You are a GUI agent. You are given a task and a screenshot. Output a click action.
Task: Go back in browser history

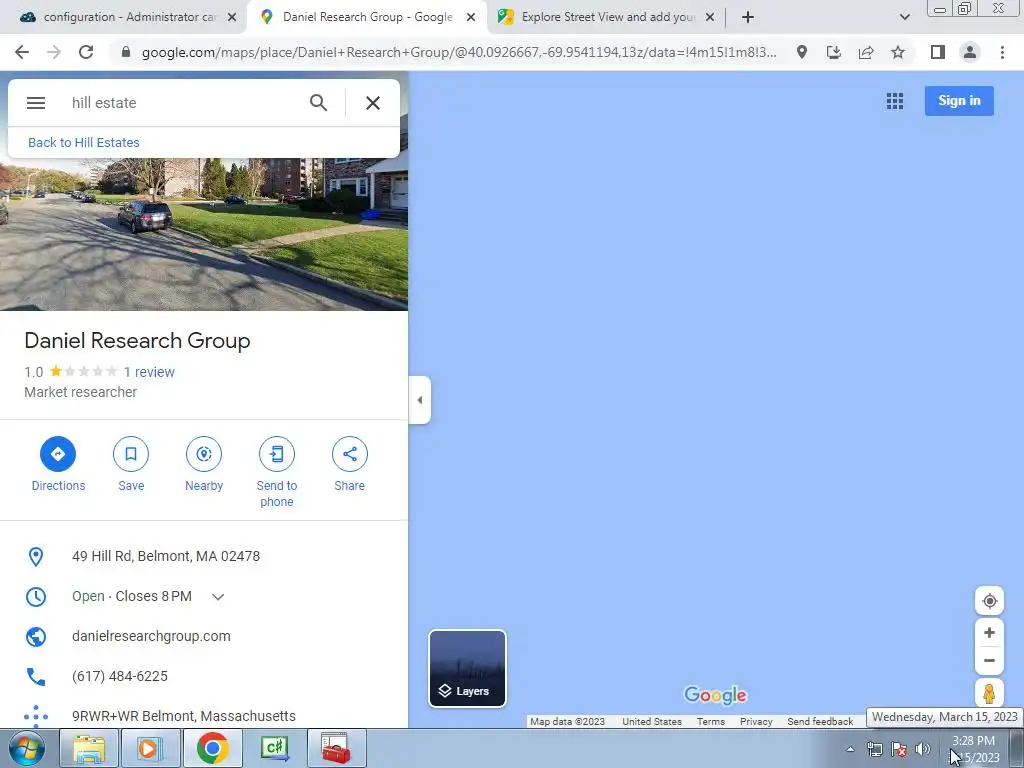(x=22, y=52)
